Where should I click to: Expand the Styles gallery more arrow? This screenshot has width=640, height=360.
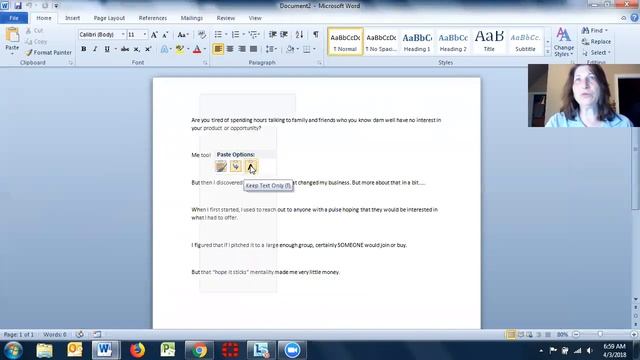tap(548, 52)
